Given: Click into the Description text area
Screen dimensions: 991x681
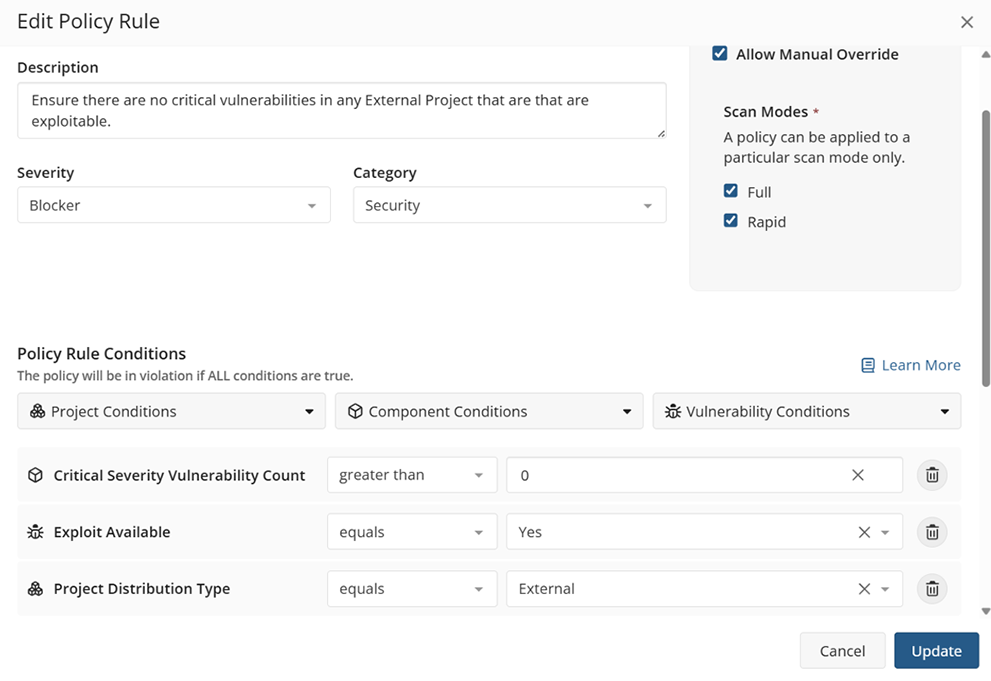Looking at the screenshot, I should tap(342, 111).
